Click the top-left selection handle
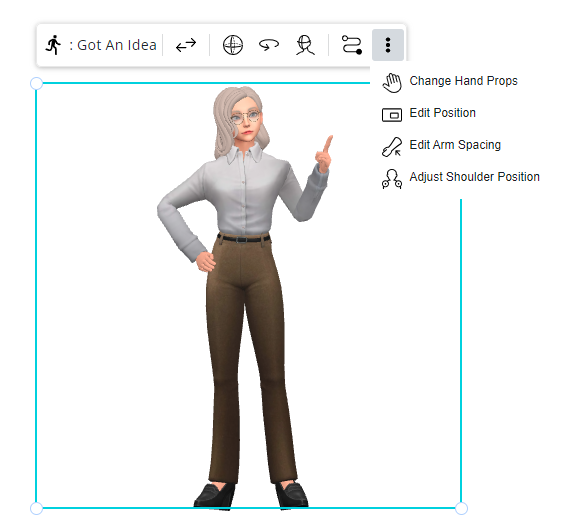583x529 pixels. click(36, 84)
